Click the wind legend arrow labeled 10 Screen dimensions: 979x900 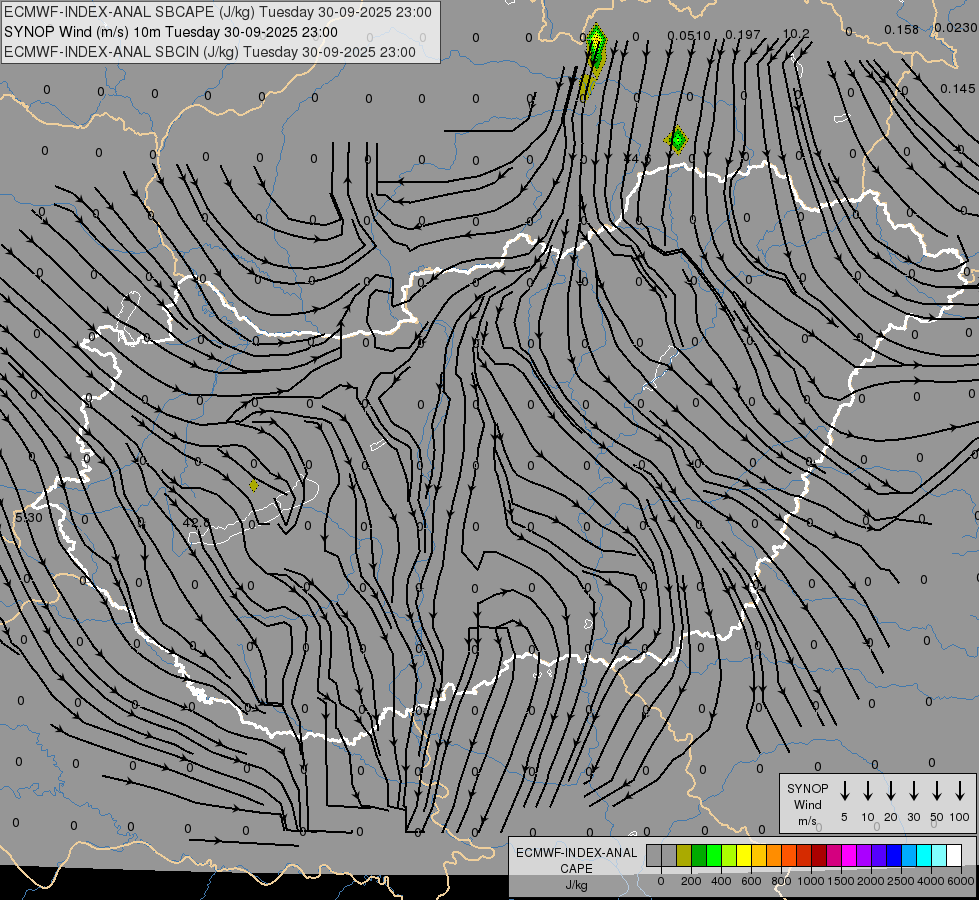pyautogui.click(x=868, y=791)
